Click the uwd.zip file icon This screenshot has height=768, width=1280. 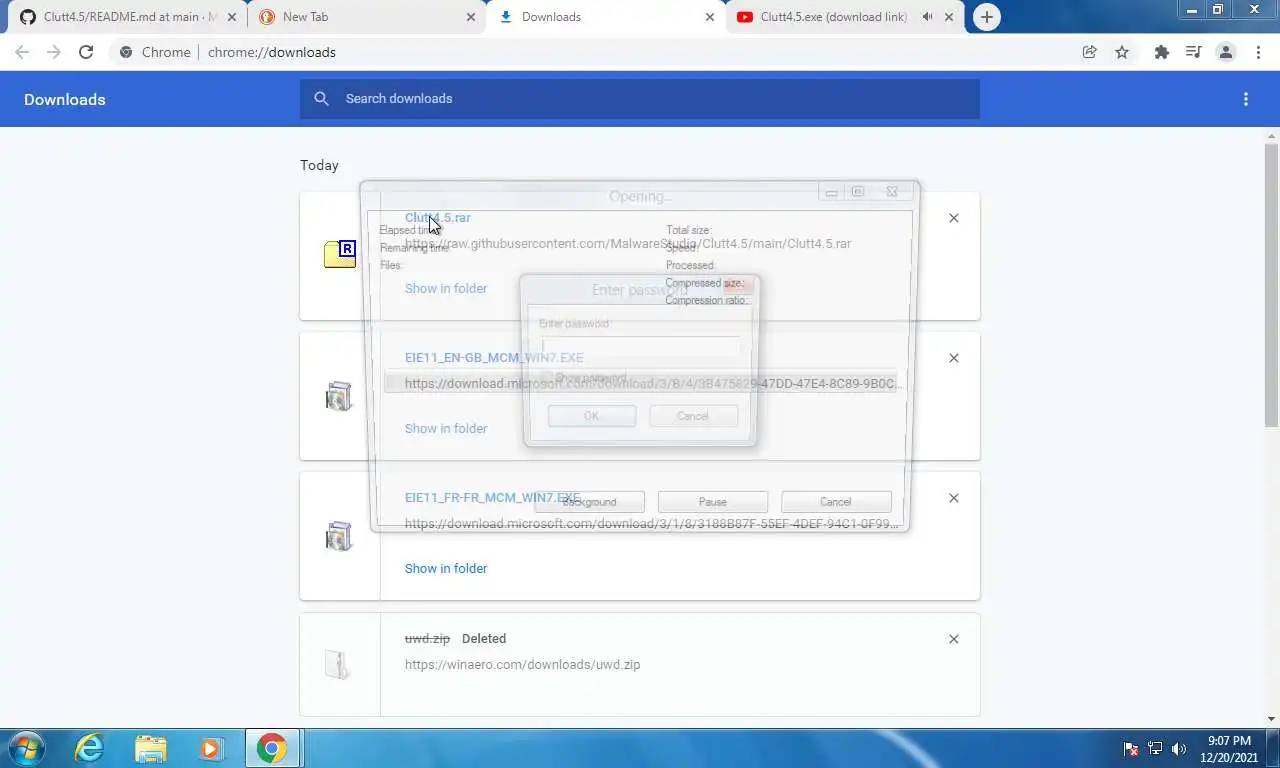click(338, 664)
